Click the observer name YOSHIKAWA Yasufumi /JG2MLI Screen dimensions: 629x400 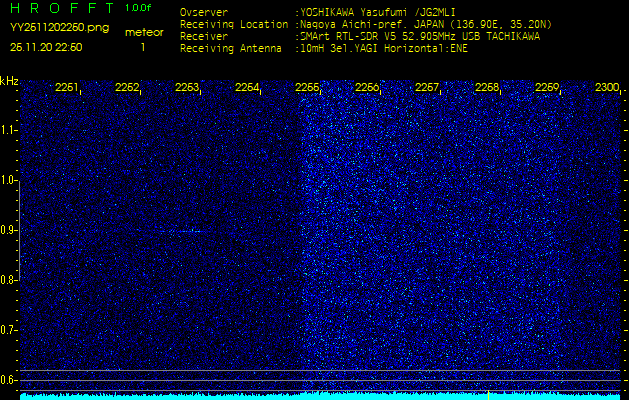[x=377, y=12]
